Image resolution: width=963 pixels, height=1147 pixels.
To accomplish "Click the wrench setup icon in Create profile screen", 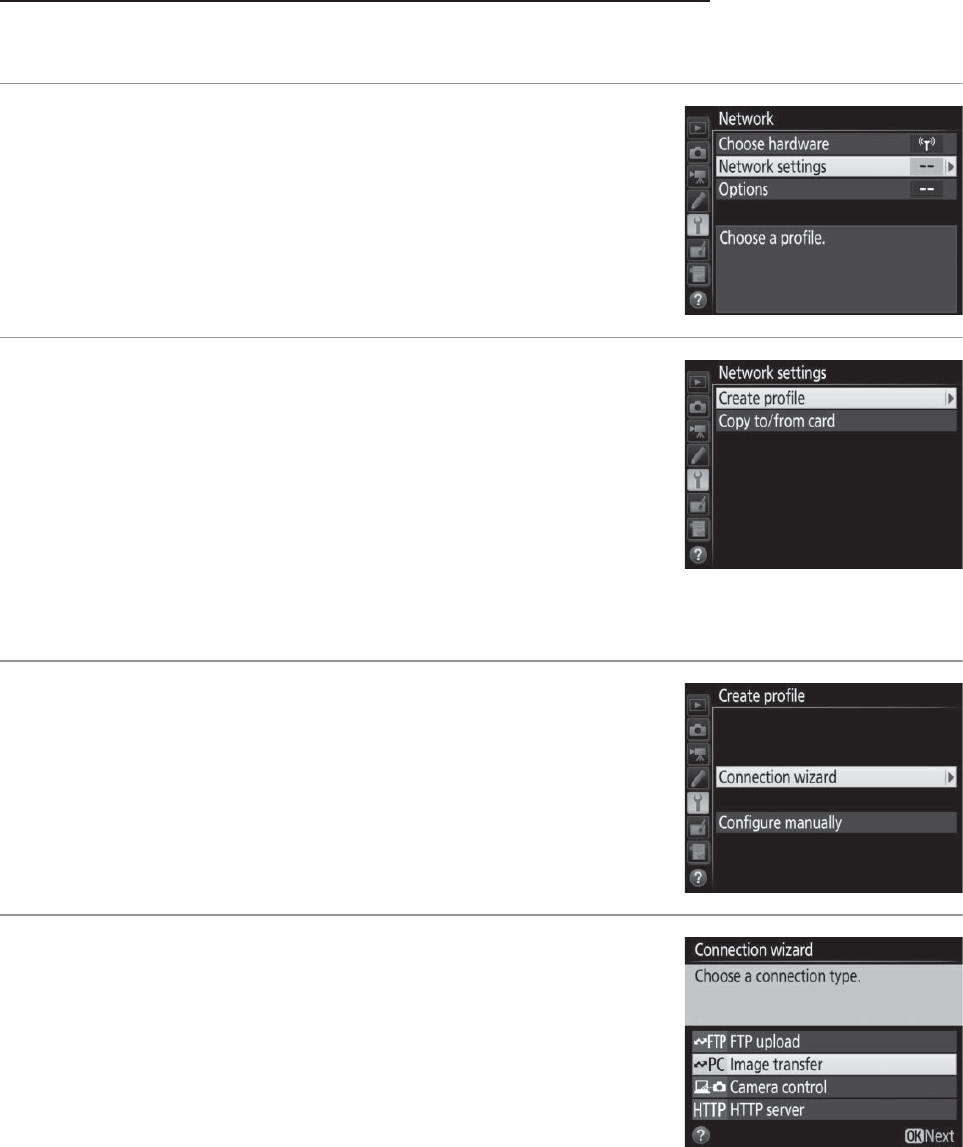I will click(697, 802).
